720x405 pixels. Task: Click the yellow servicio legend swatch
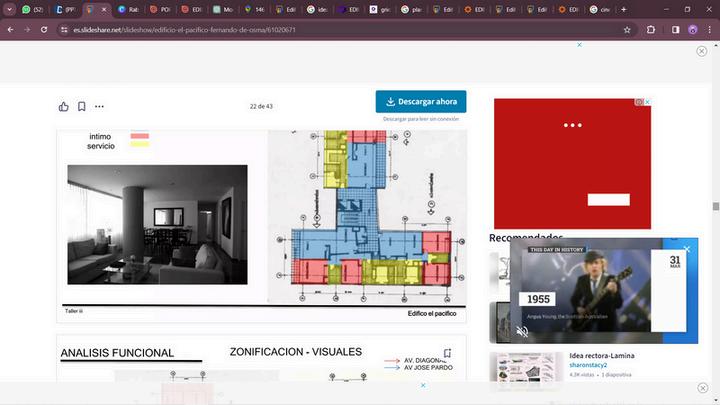[x=140, y=144]
